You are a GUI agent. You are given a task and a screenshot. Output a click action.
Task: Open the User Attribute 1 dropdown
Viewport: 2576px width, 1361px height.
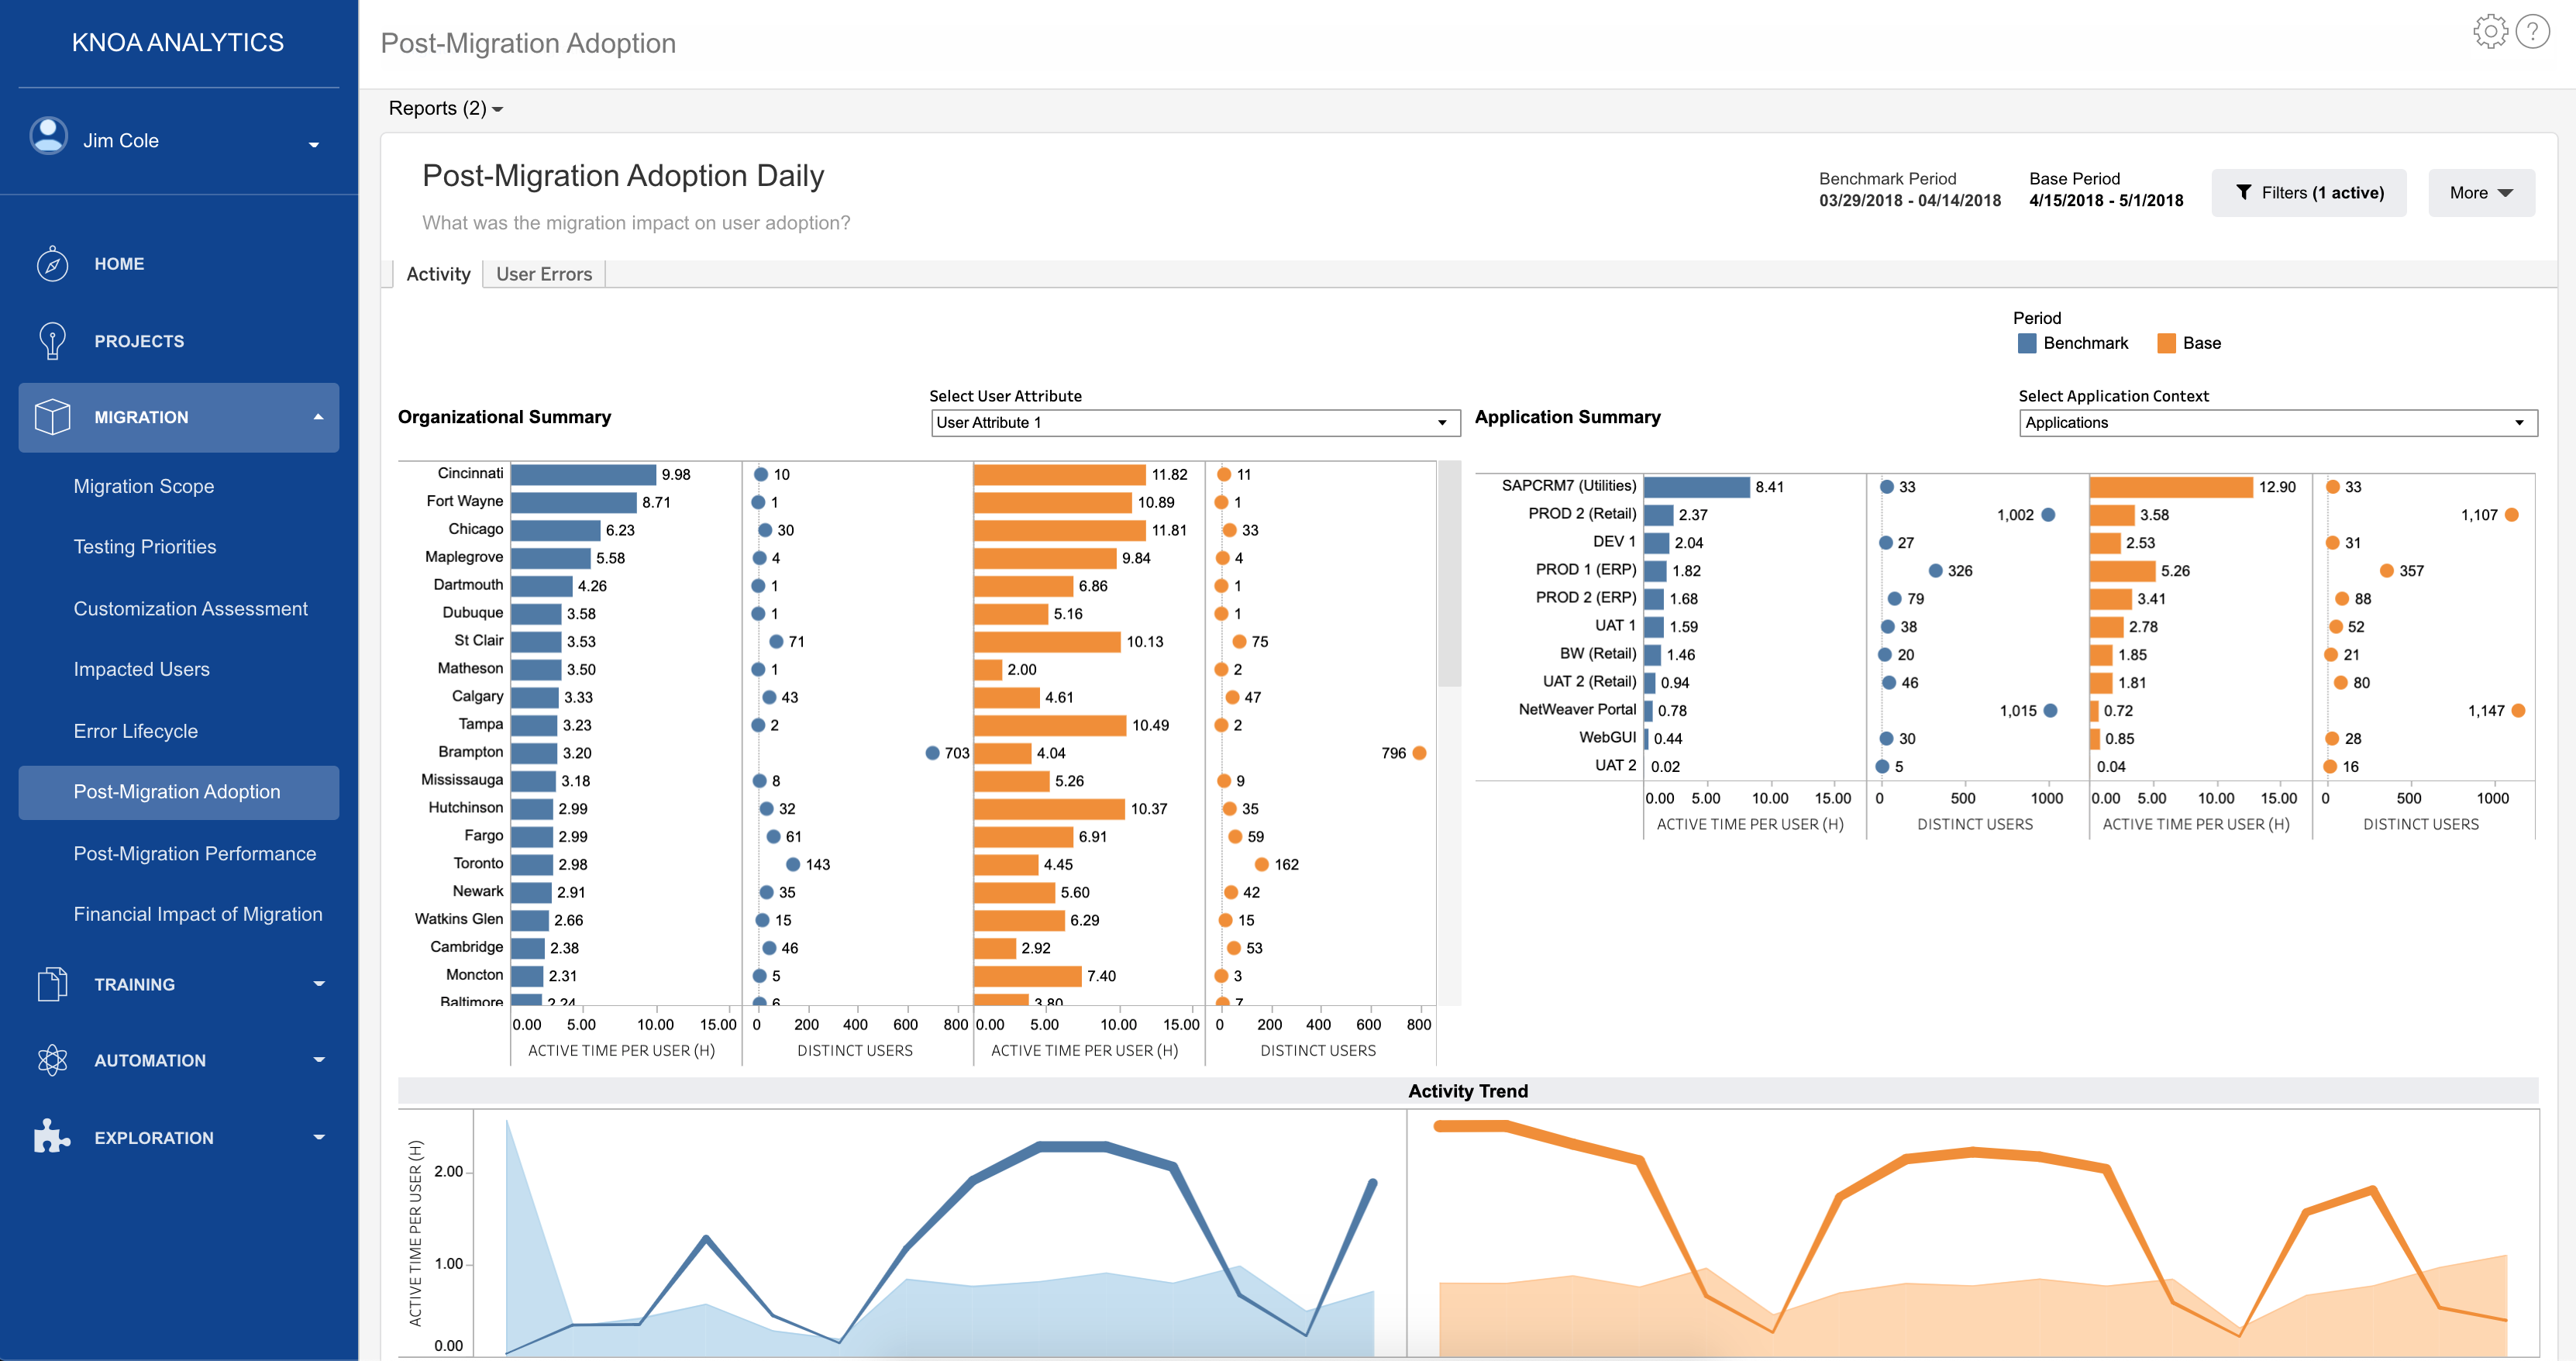(1194, 423)
